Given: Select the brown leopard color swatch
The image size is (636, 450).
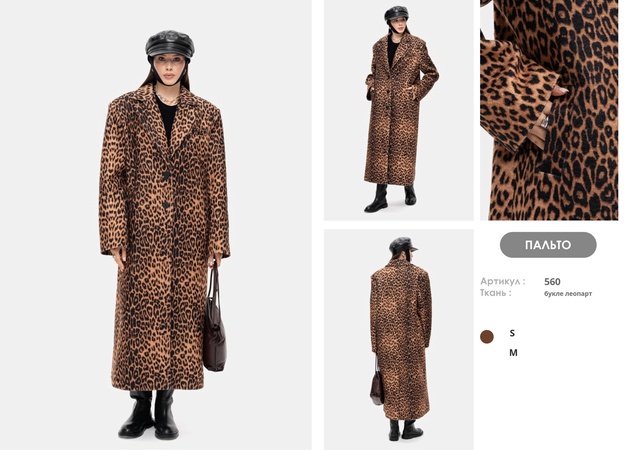Looking at the screenshot, I should (x=487, y=337).
